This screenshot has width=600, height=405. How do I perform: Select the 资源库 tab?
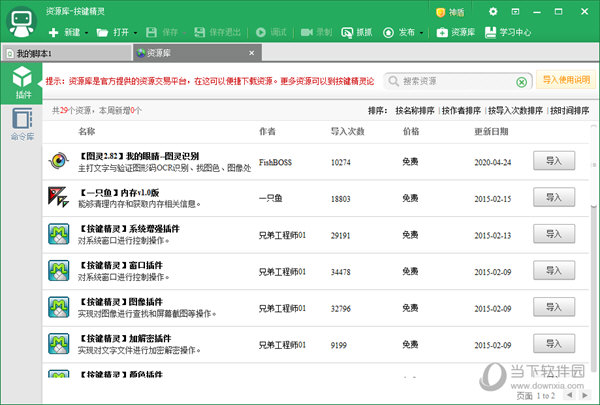tap(197, 53)
